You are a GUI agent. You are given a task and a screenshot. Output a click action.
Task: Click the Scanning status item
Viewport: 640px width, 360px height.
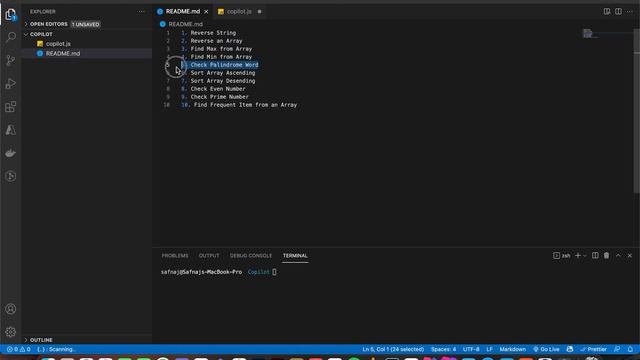pyautogui.click(x=56, y=349)
